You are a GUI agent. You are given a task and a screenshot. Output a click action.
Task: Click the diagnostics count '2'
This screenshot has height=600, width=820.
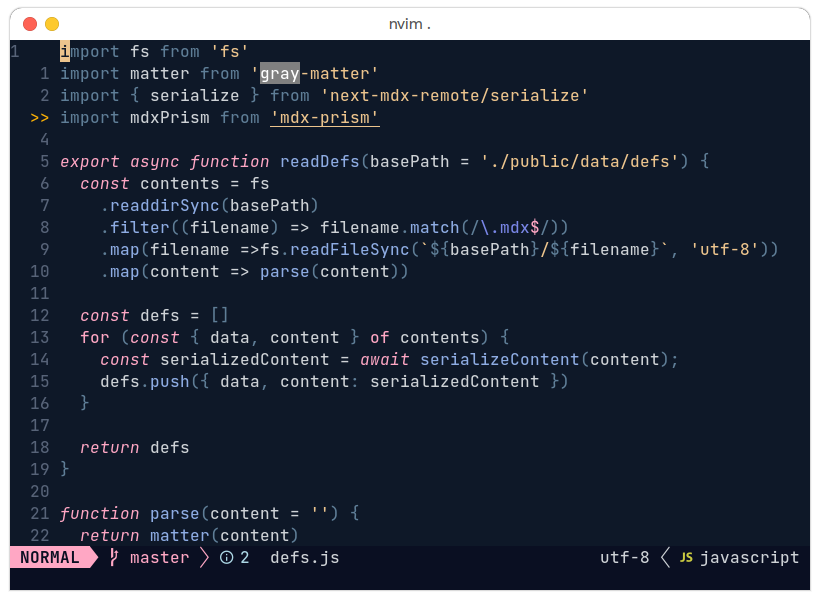[245, 558]
